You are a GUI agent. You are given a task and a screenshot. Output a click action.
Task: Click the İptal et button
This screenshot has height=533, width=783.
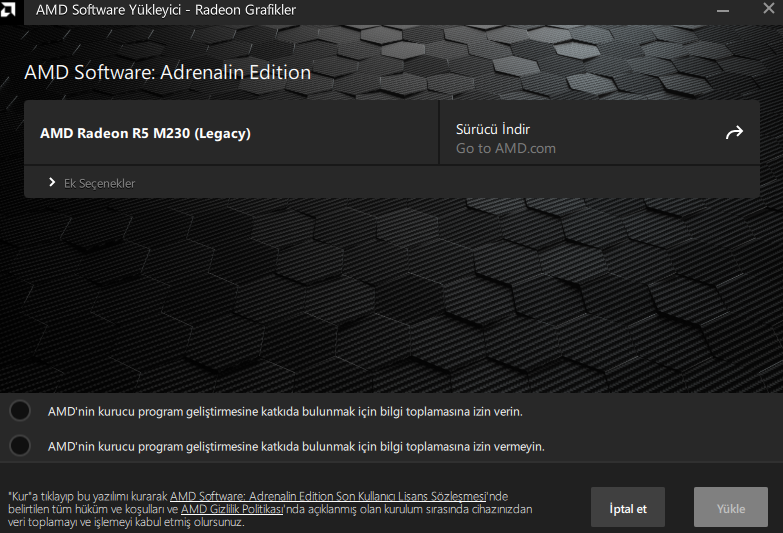628,507
